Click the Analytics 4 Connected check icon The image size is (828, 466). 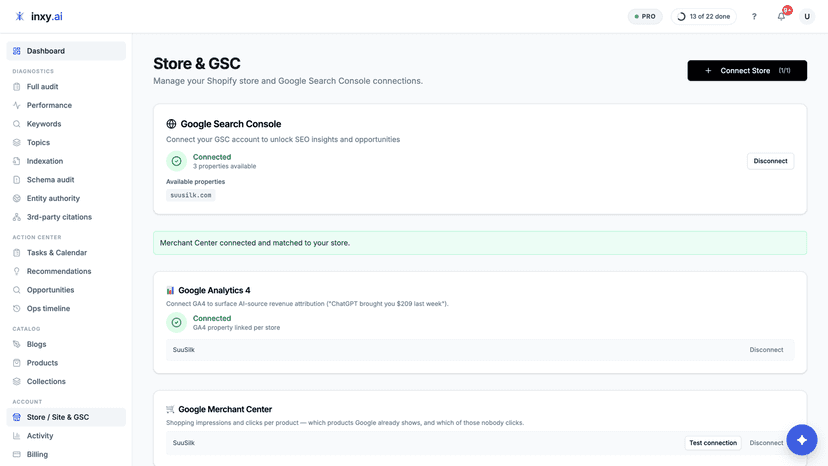[x=176, y=322]
